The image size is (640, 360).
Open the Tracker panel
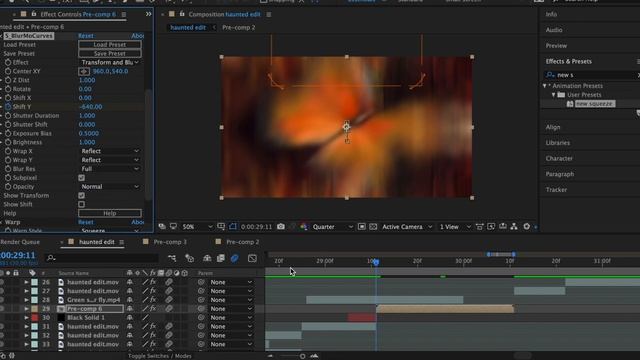556,190
